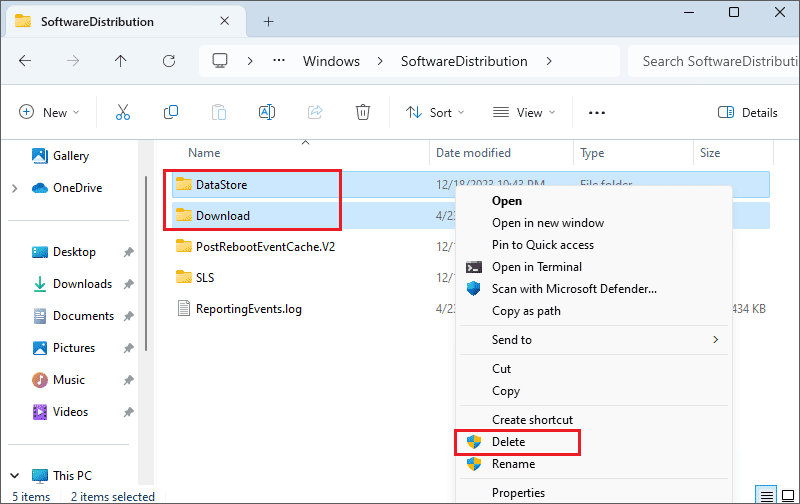Viewport: 800px width, 504px height.
Task: Open Videos in Quick access
Action: (x=60, y=412)
